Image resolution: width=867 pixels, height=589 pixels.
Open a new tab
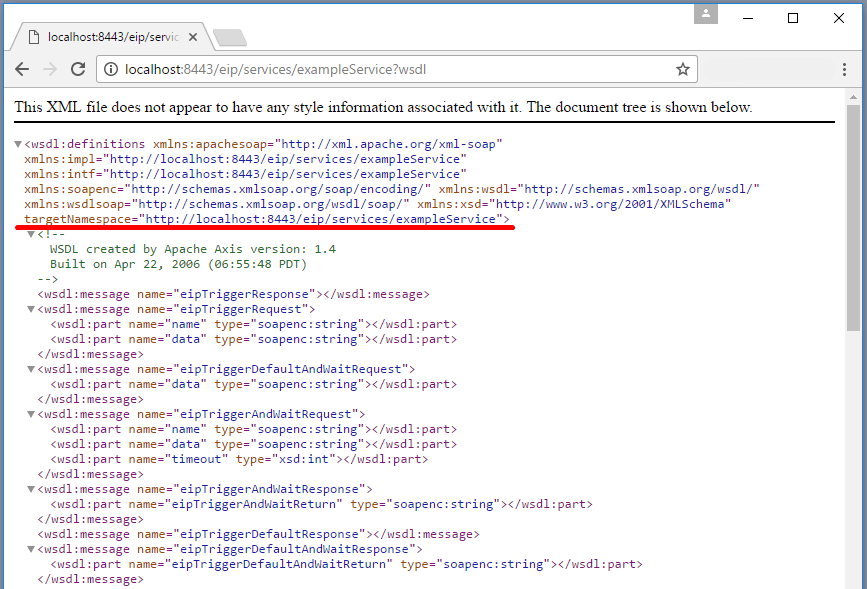[x=230, y=37]
